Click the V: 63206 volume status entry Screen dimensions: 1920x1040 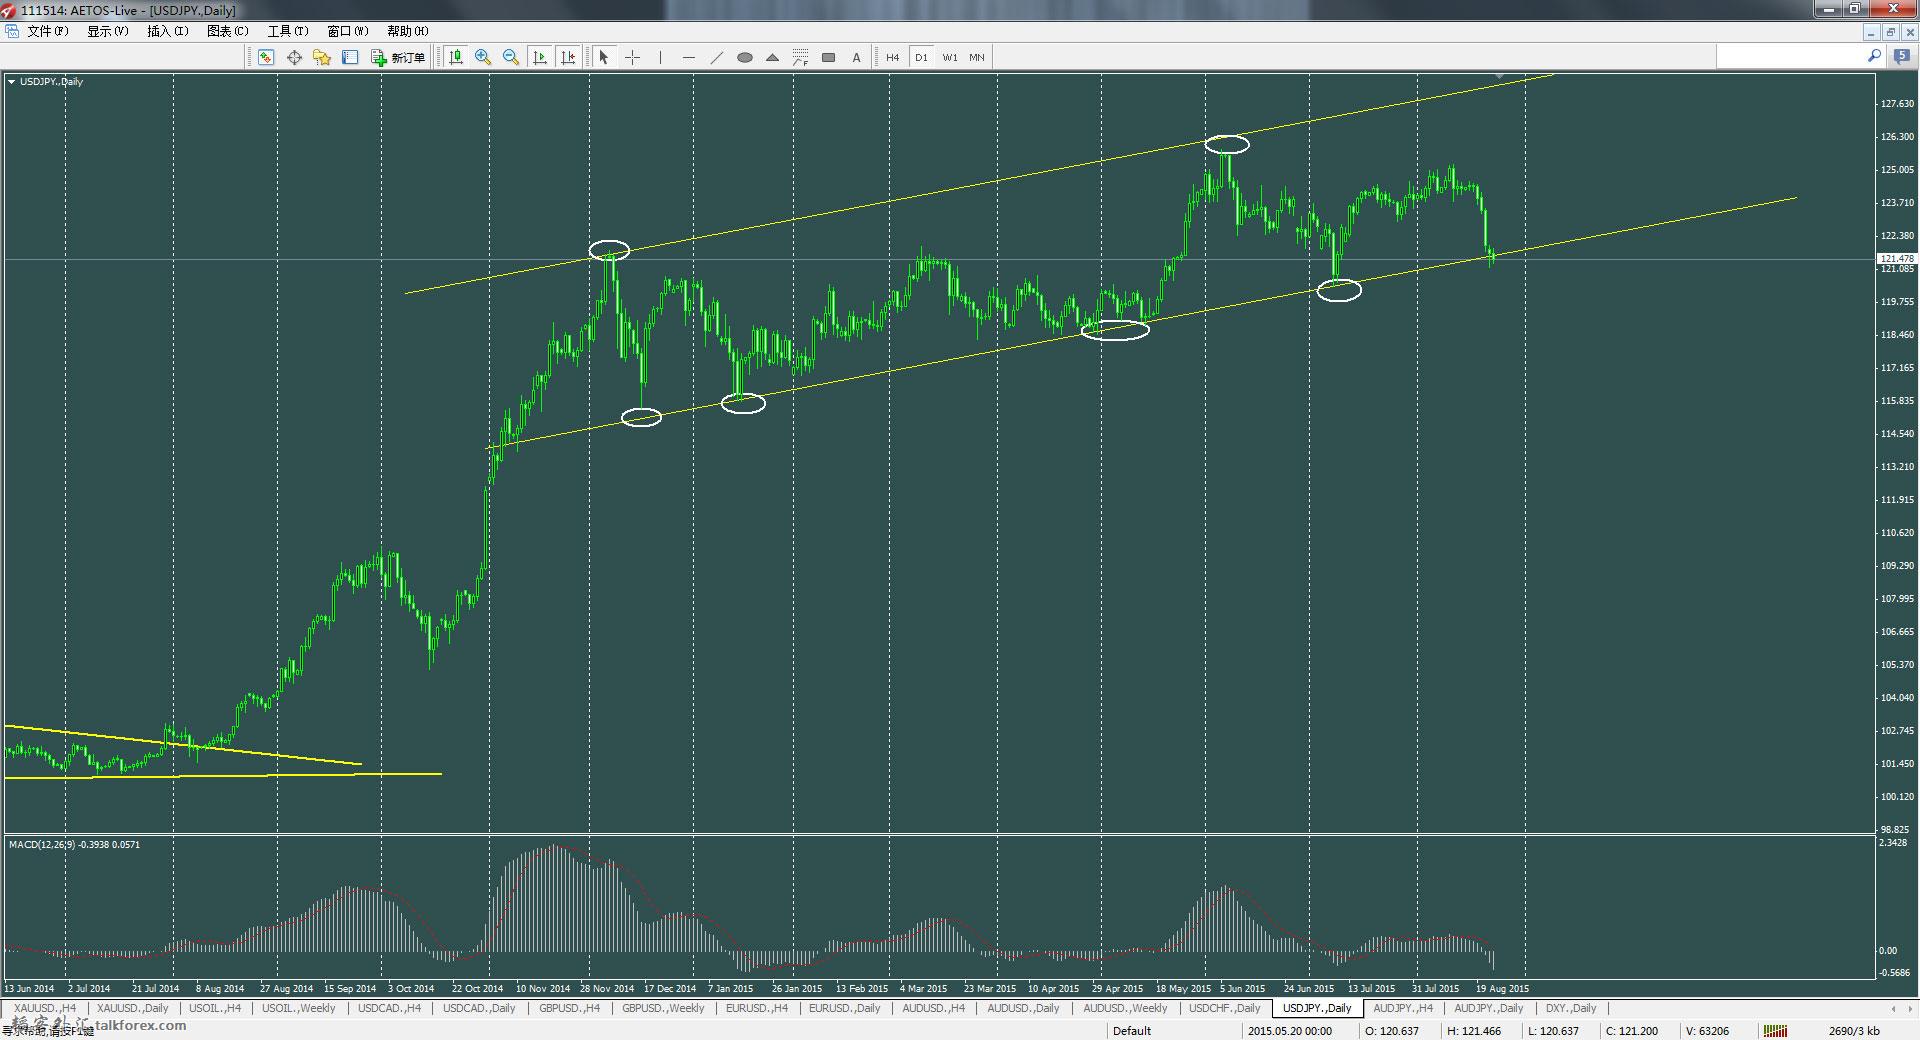click(x=1707, y=1030)
